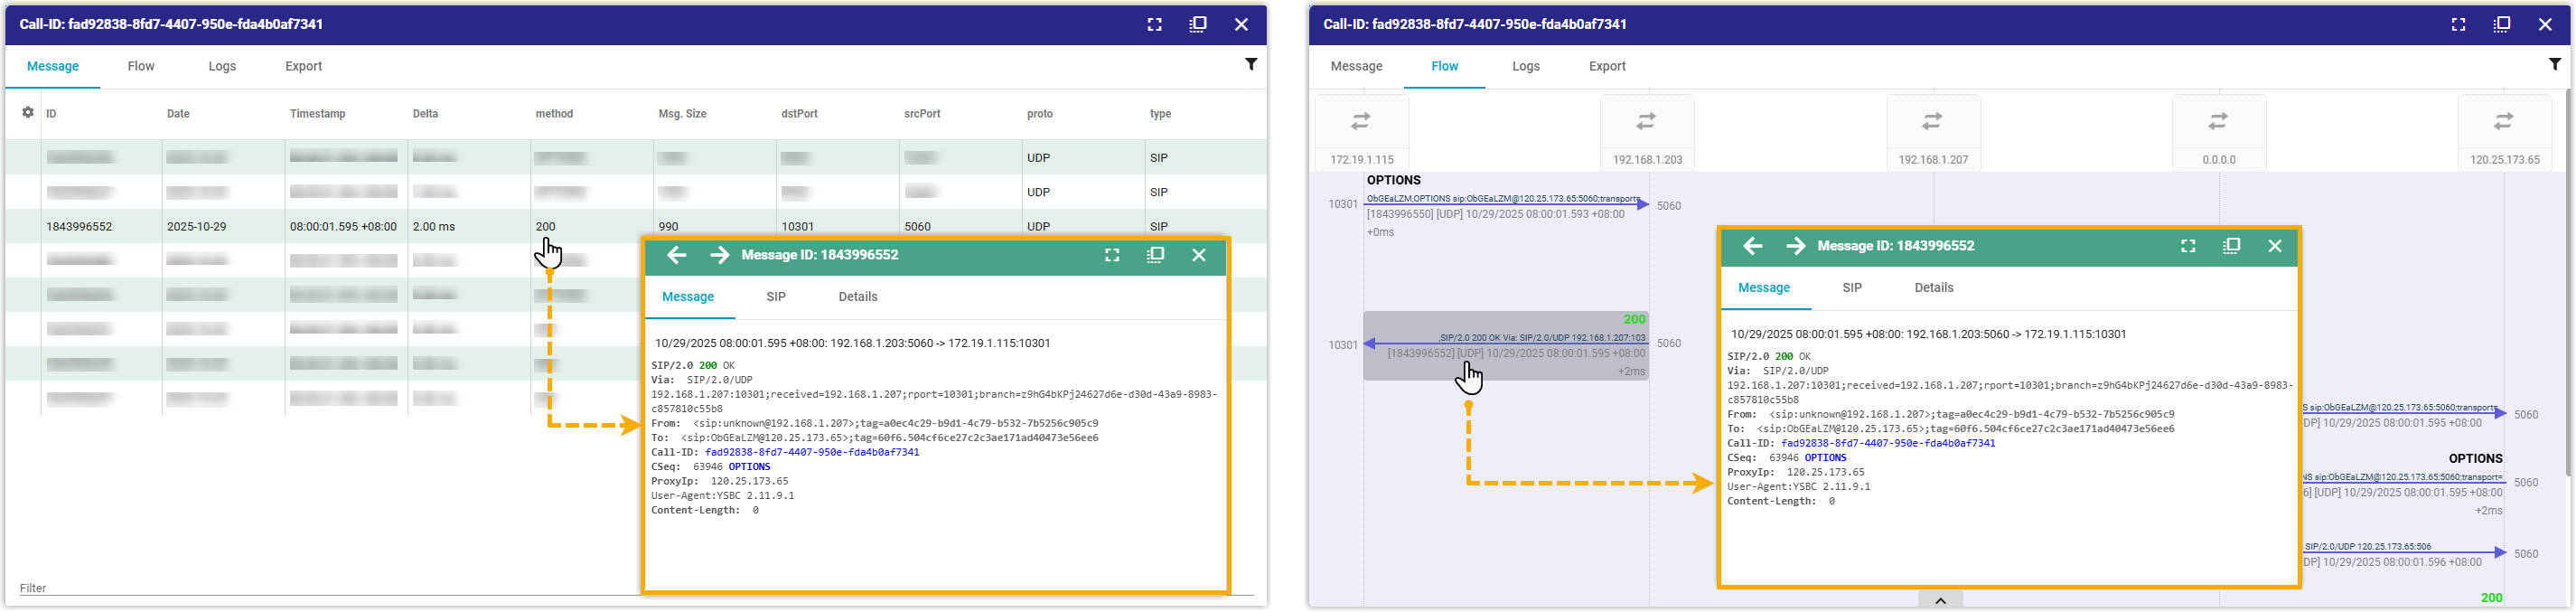The height and width of the screenshot is (612, 2576).
Task: Open the Export tab in right window
Action: (x=1607, y=66)
